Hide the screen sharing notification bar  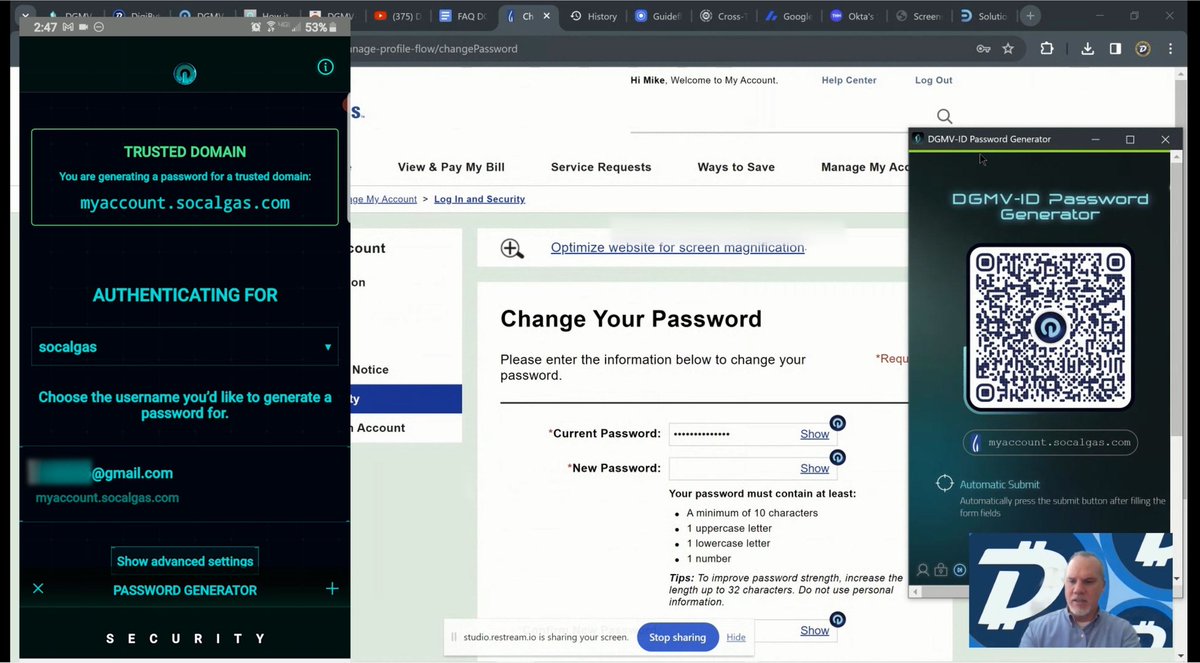pos(736,637)
